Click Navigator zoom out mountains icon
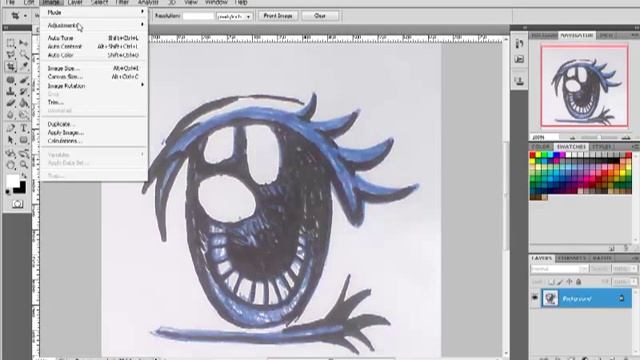 (573, 138)
